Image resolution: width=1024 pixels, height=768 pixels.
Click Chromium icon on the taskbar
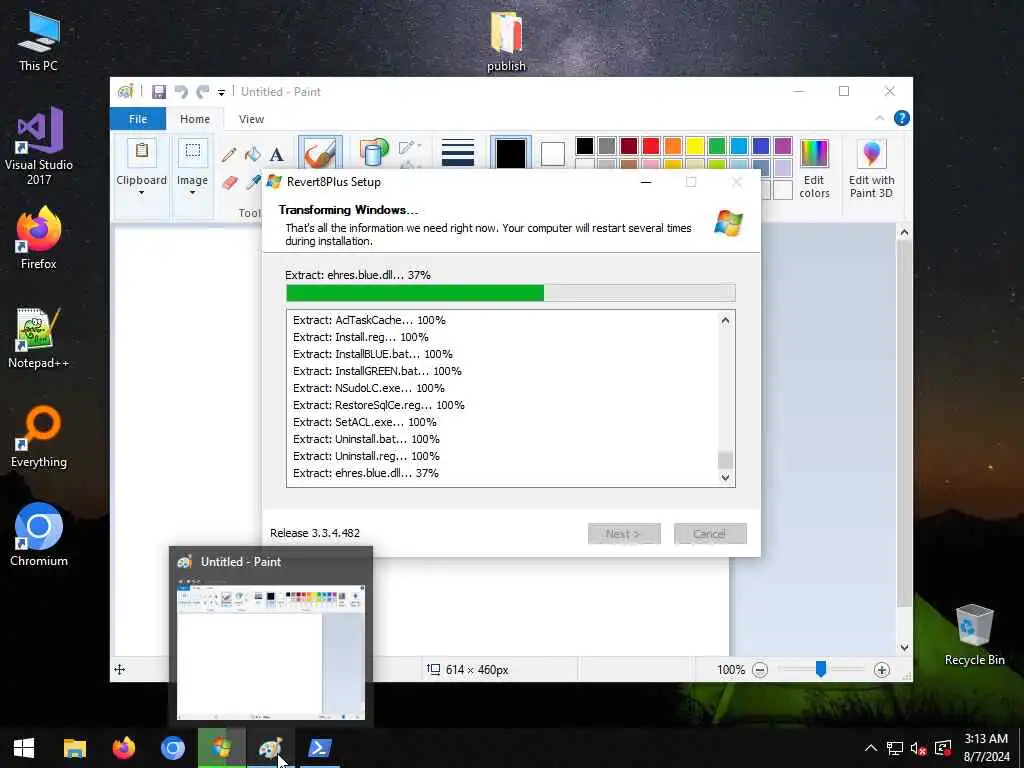point(172,748)
